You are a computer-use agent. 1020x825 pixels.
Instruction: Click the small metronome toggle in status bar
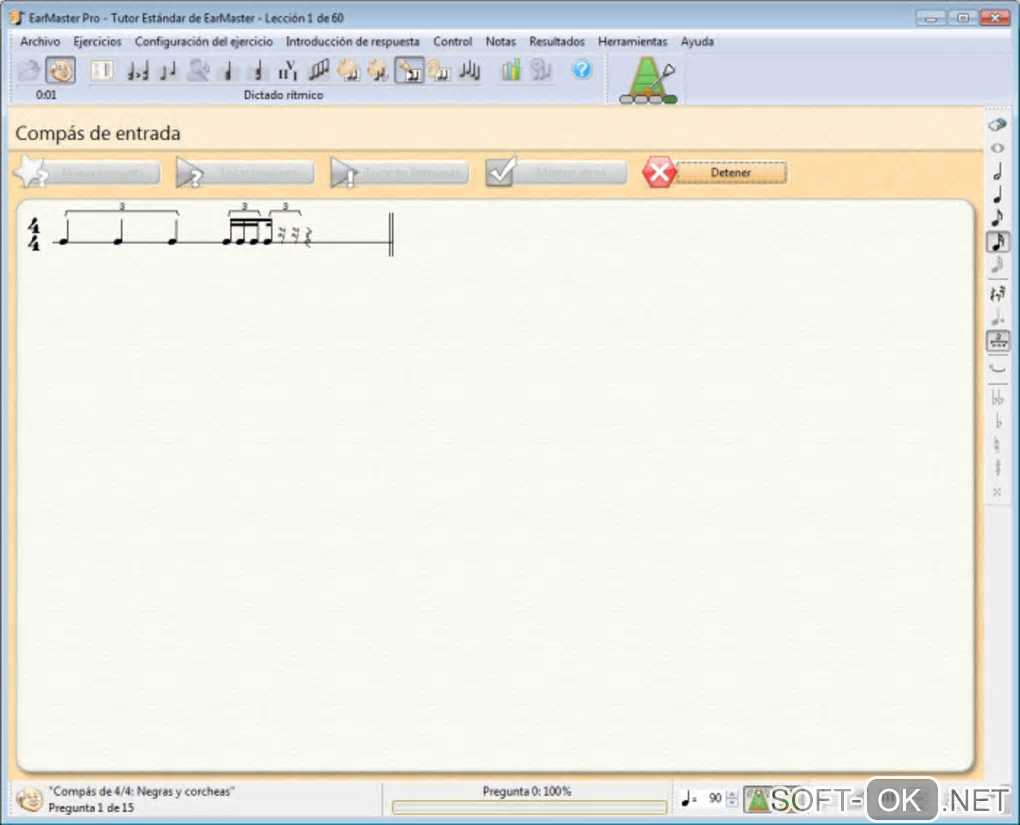(757, 799)
